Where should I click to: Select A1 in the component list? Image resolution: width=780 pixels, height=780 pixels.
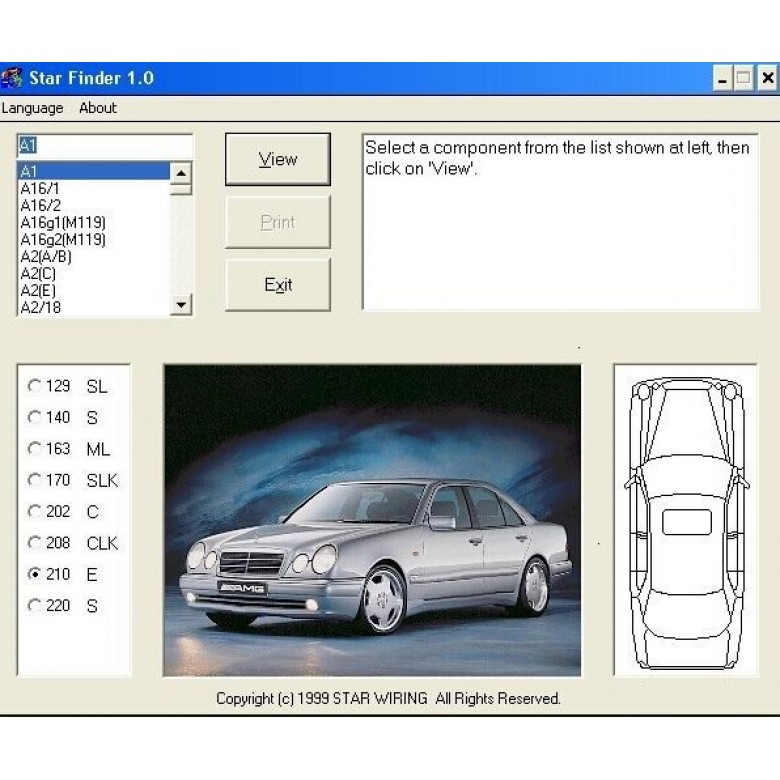(94, 171)
